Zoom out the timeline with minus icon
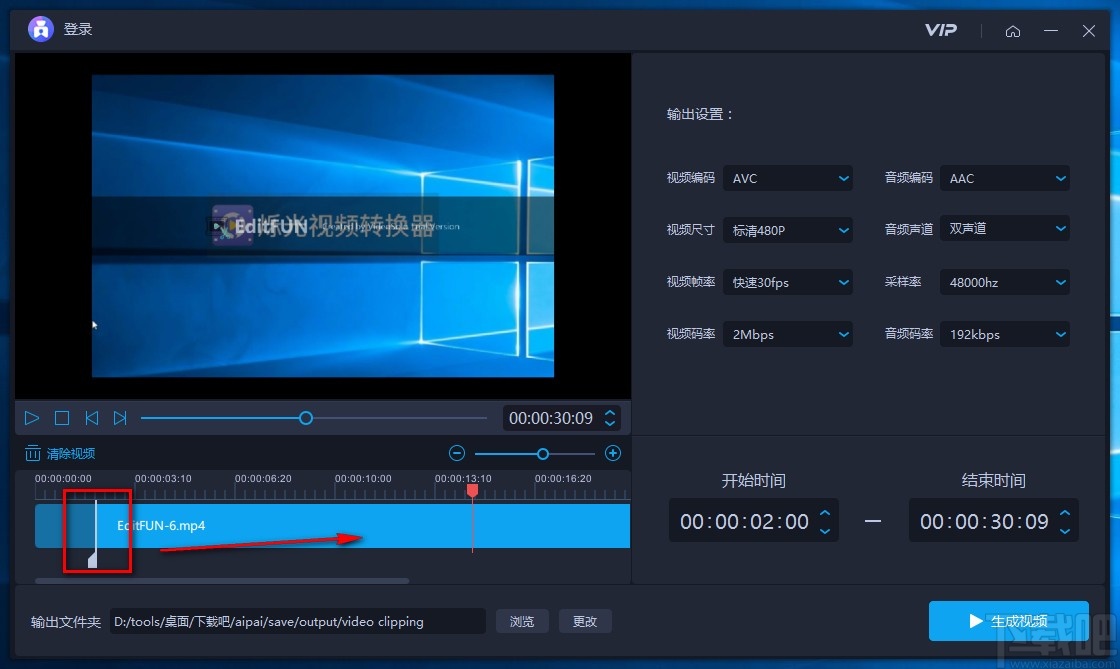This screenshot has height=669, width=1120. (x=457, y=453)
